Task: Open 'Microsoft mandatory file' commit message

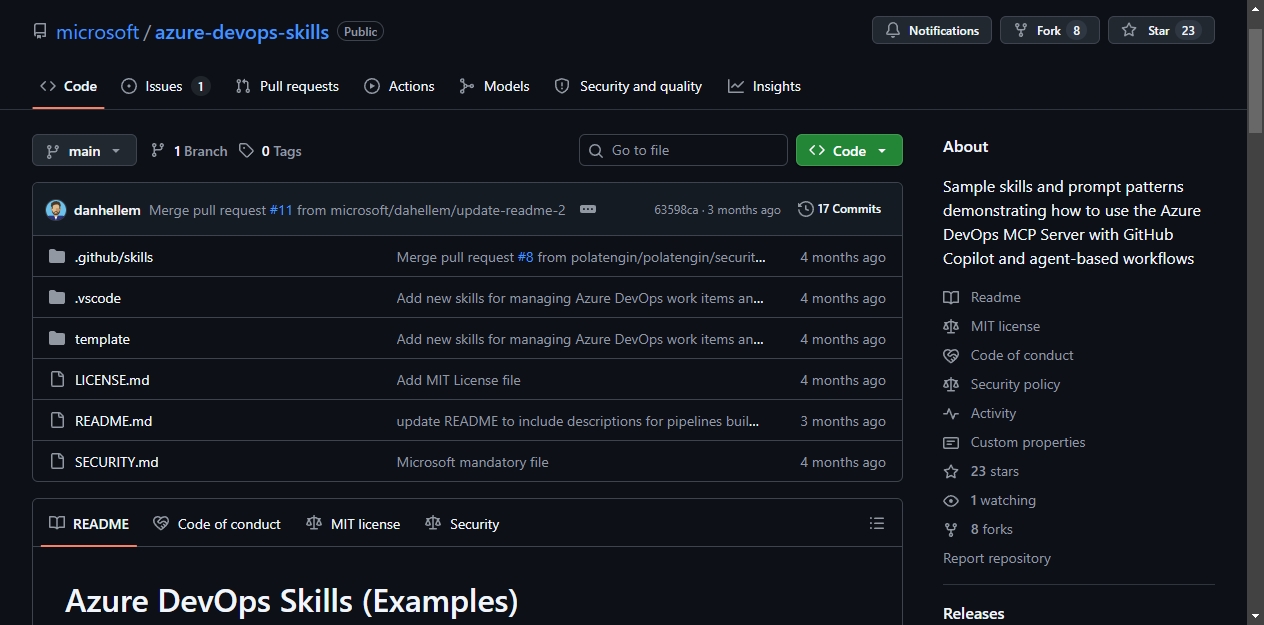Action: click(472, 462)
